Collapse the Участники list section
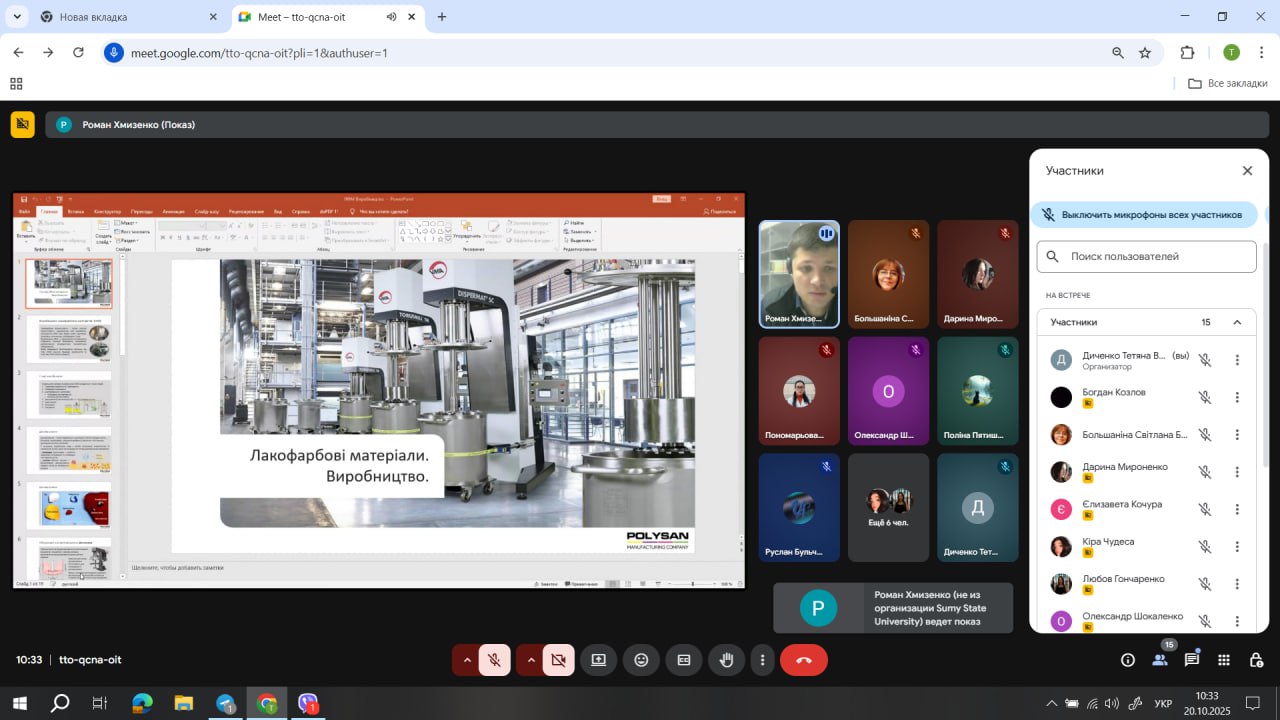This screenshot has width=1280, height=720. 1237,322
